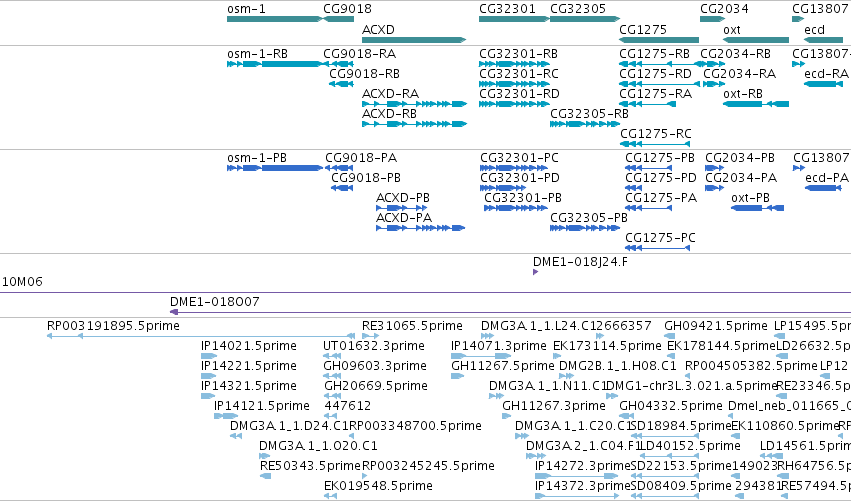
Task: Select EST SD18984.5prime
Action: pyautogui.click(x=665, y=436)
